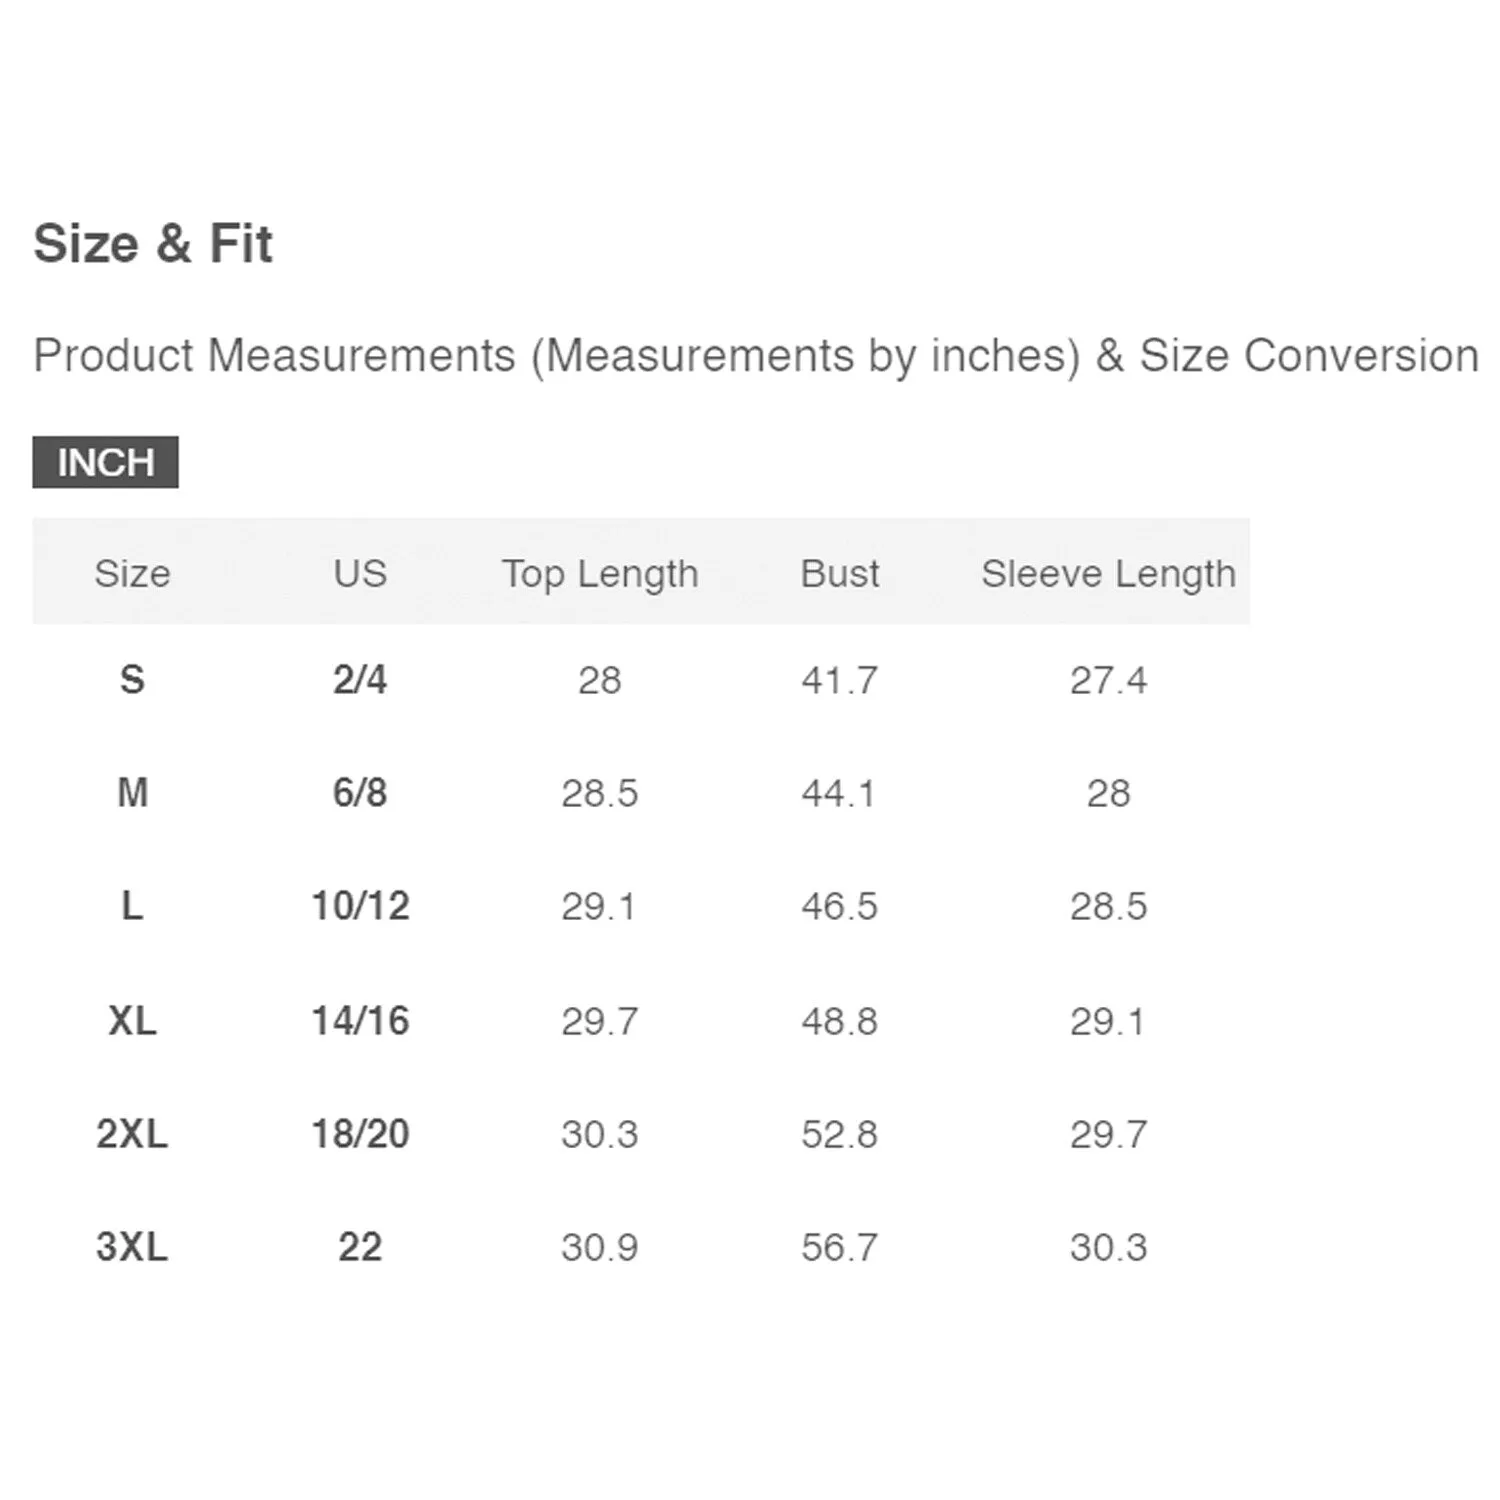
Task: Click US size 10/12 cell
Action: (360, 906)
